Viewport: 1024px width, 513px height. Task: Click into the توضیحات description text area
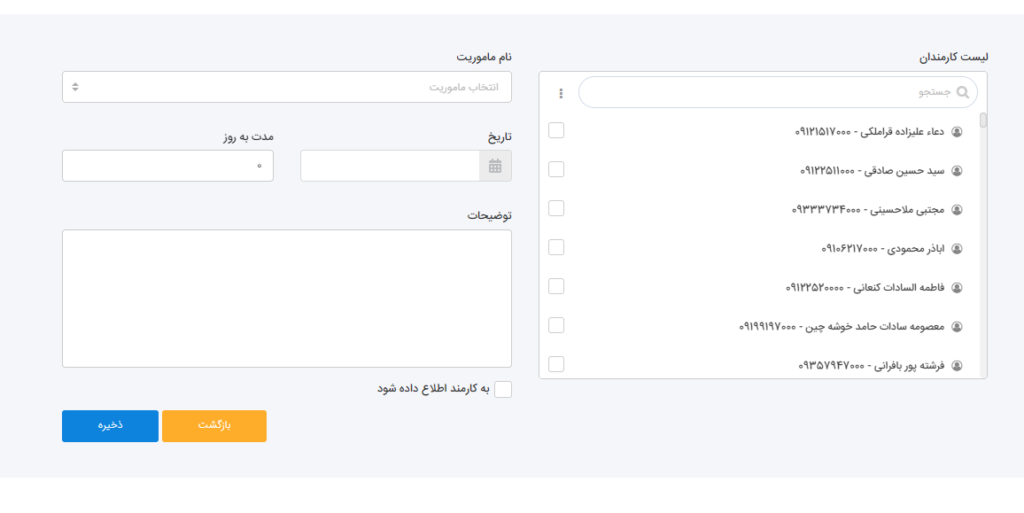(287, 298)
